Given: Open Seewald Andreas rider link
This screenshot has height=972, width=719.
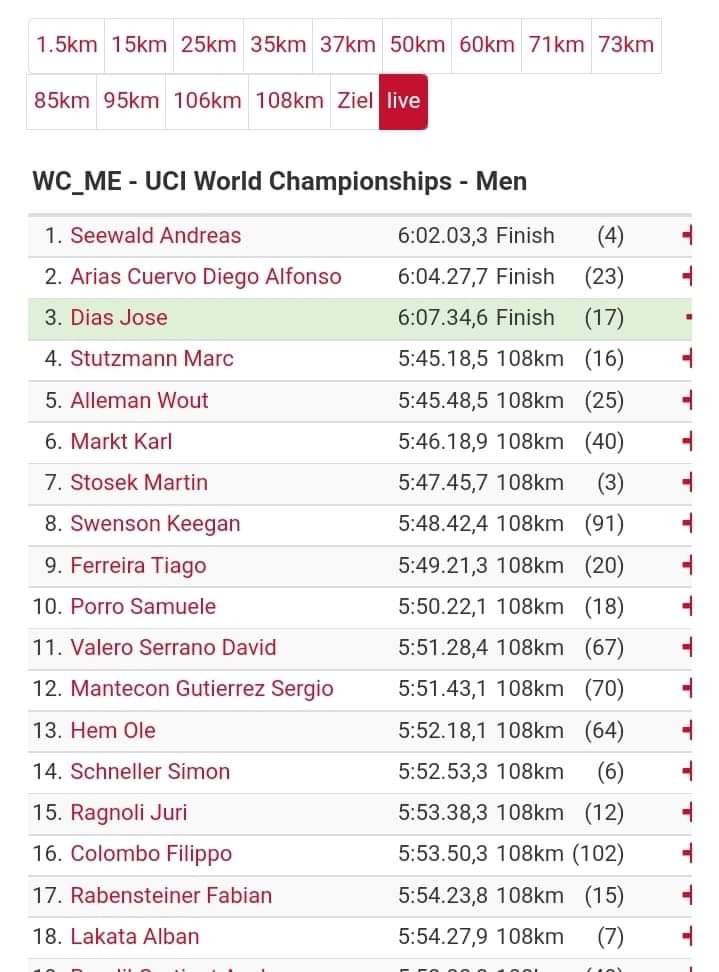Looking at the screenshot, I should click(x=156, y=236).
